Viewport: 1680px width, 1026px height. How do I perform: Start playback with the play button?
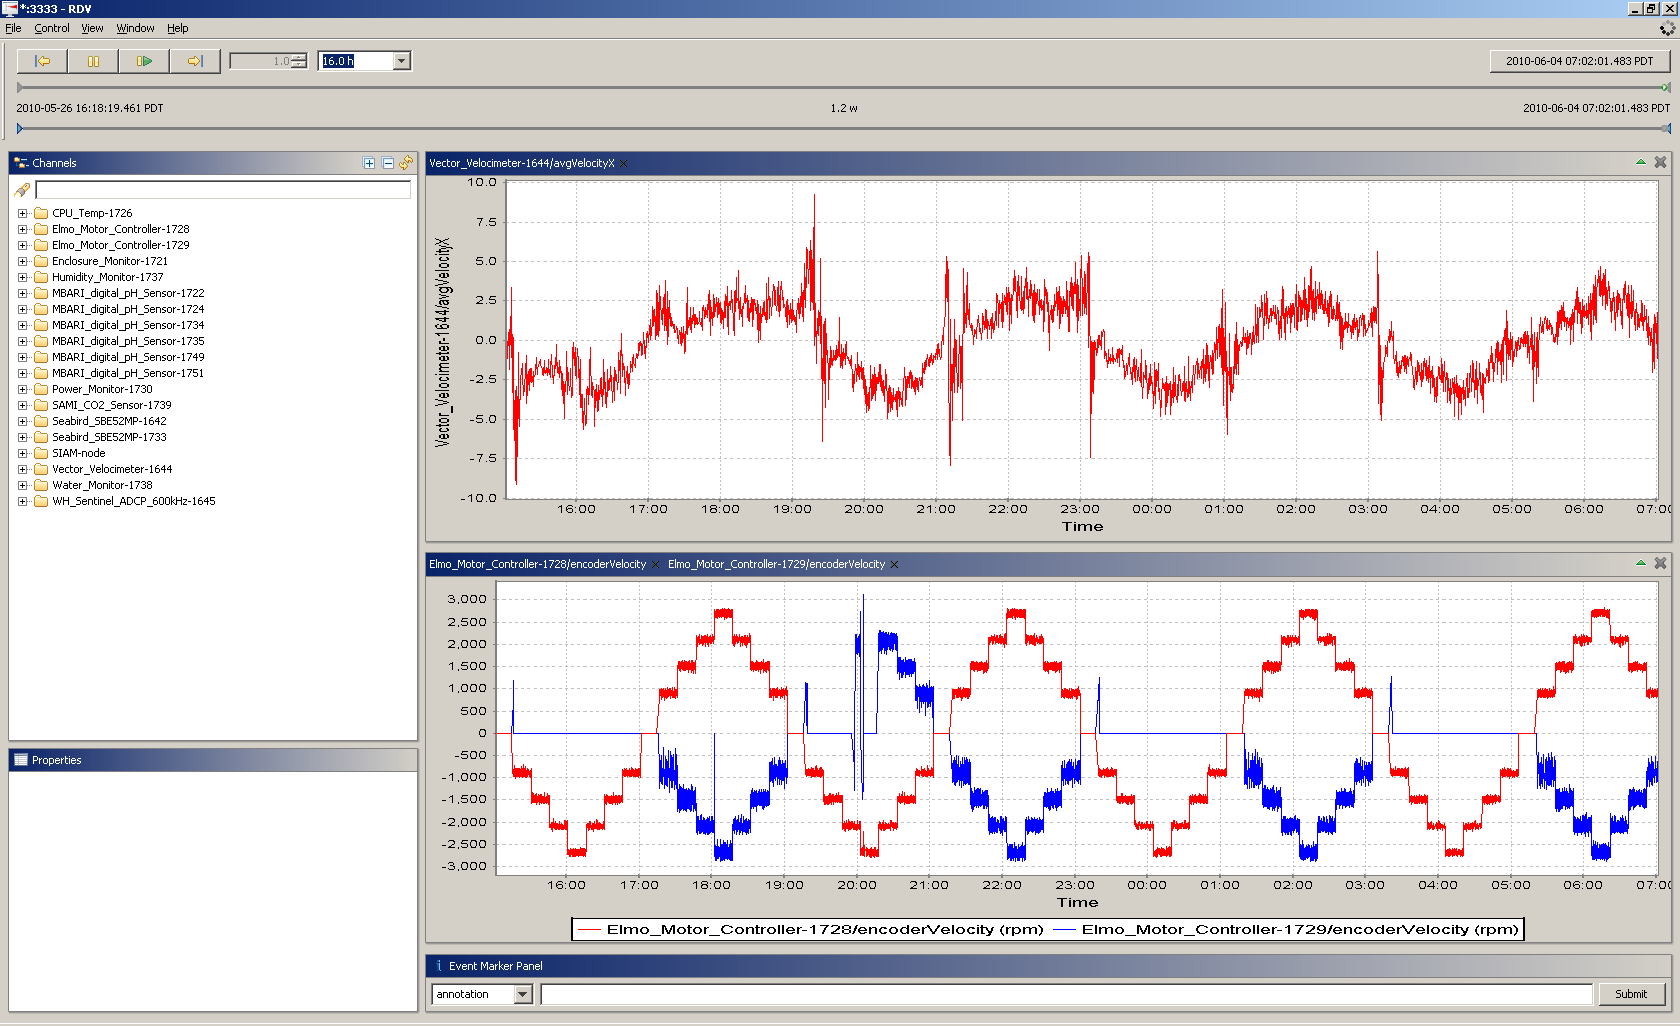[x=144, y=61]
